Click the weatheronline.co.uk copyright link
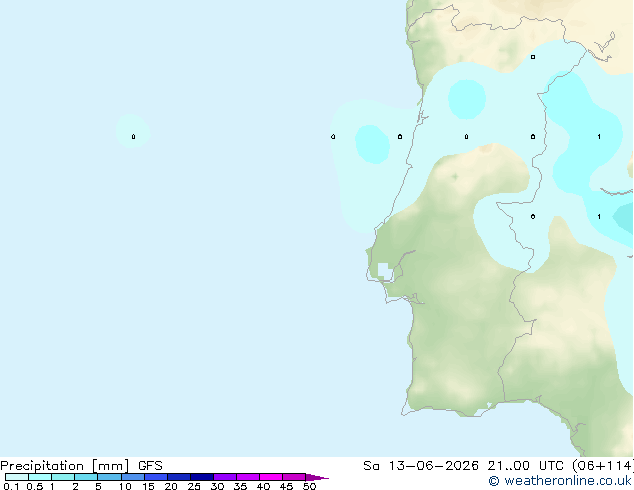634x490 pixels. [x=560, y=481]
